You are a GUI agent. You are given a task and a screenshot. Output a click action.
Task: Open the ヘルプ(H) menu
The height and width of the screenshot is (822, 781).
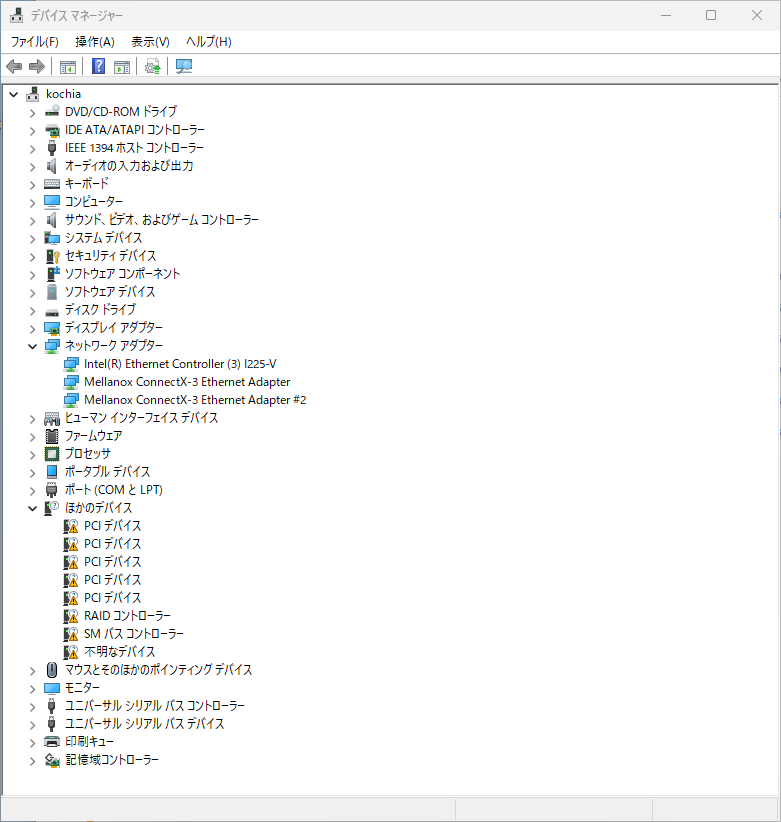(209, 41)
